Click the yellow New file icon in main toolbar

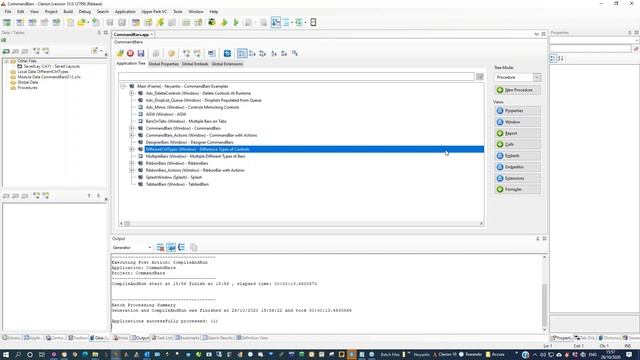pyautogui.click(x=71, y=22)
